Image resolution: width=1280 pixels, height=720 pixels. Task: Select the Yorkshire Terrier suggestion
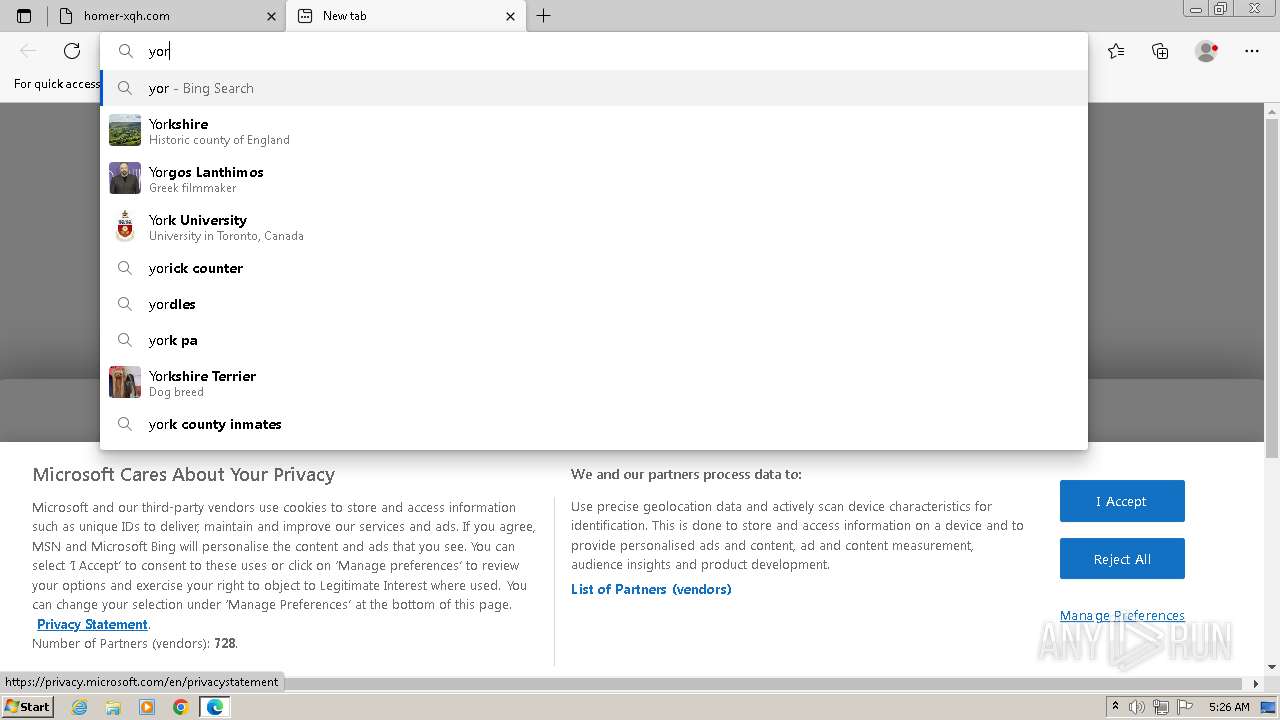click(594, 383)
